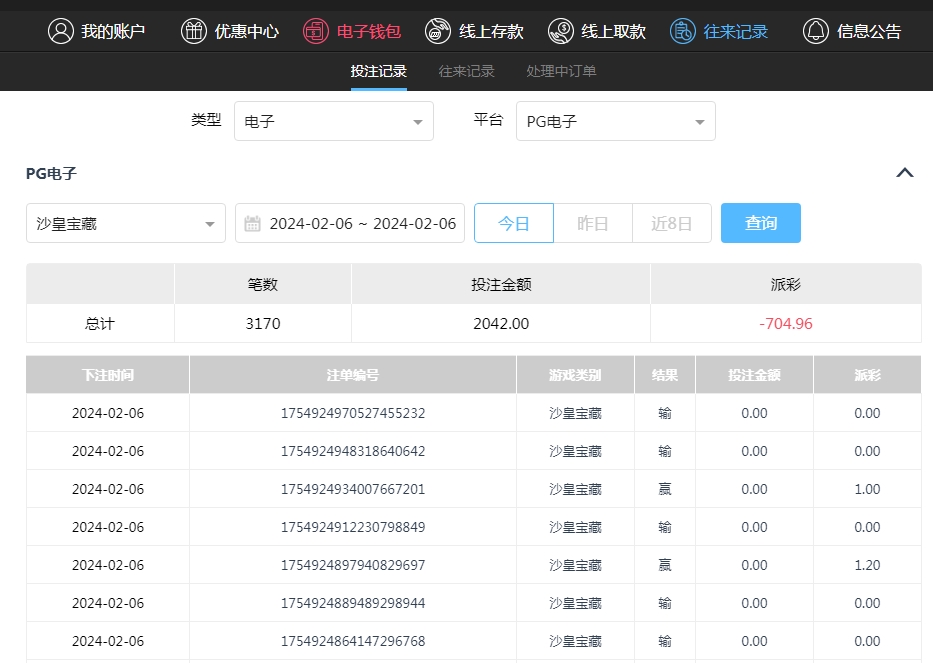This screenshot has height=663, width=933.
Task: Open the 沙皇宝藏 game selection dropdown
Action: 126,224
